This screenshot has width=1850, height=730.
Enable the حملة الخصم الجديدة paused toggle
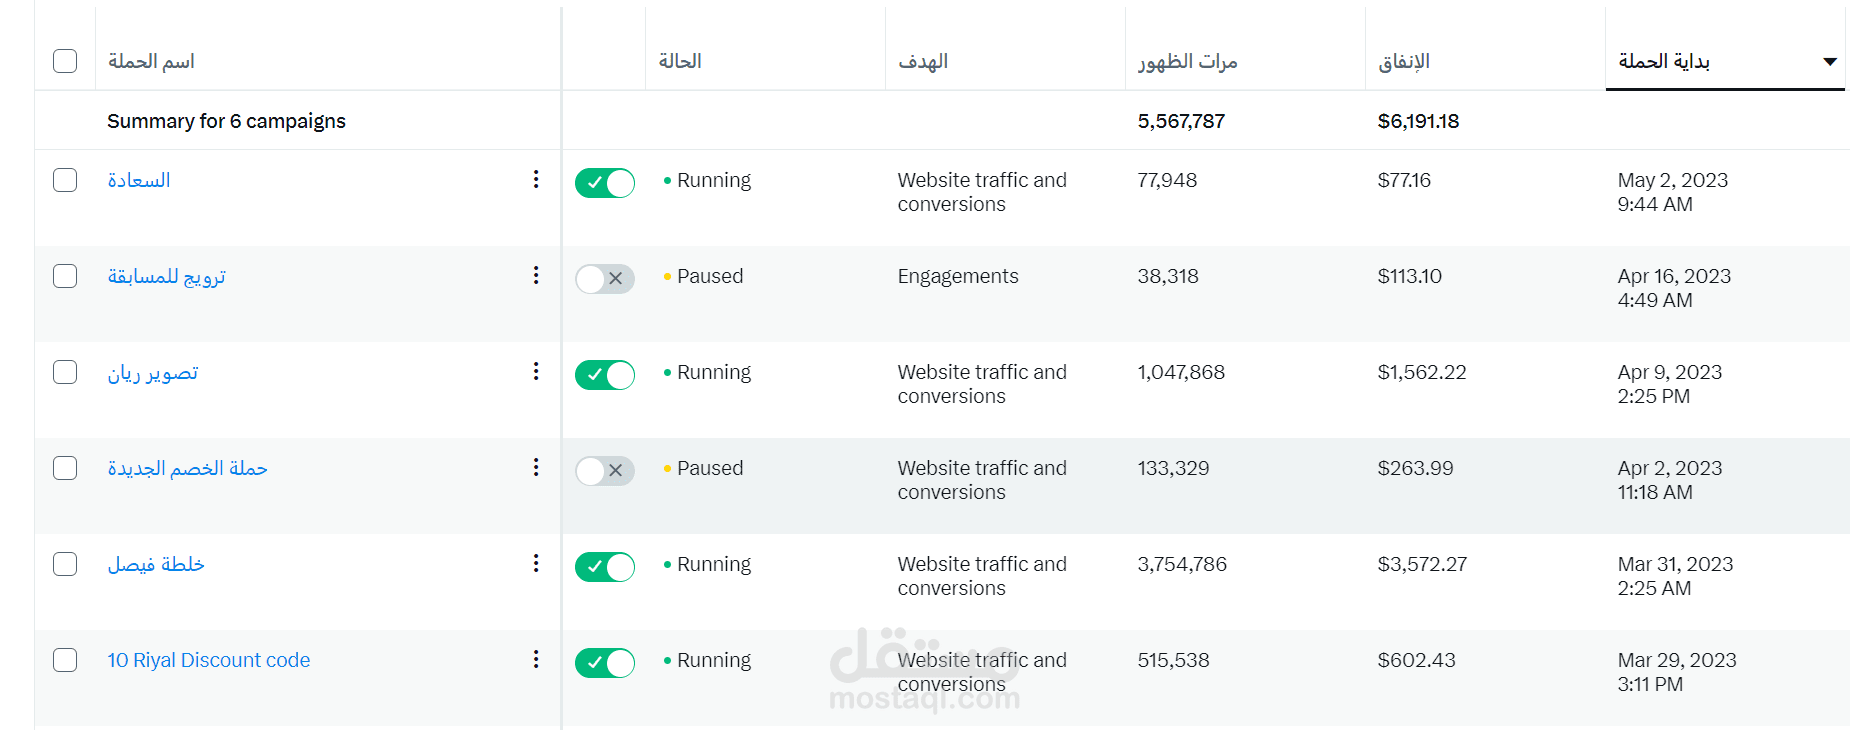coord(605,471)
